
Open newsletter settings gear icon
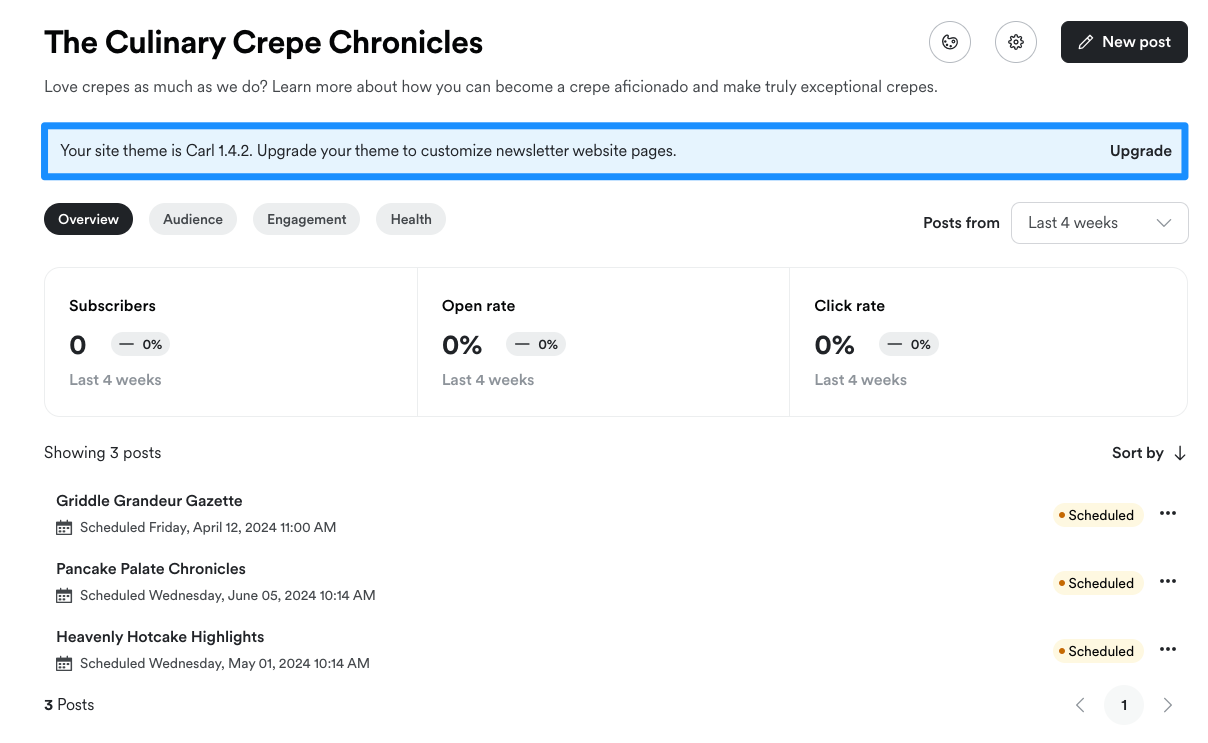1016,42
